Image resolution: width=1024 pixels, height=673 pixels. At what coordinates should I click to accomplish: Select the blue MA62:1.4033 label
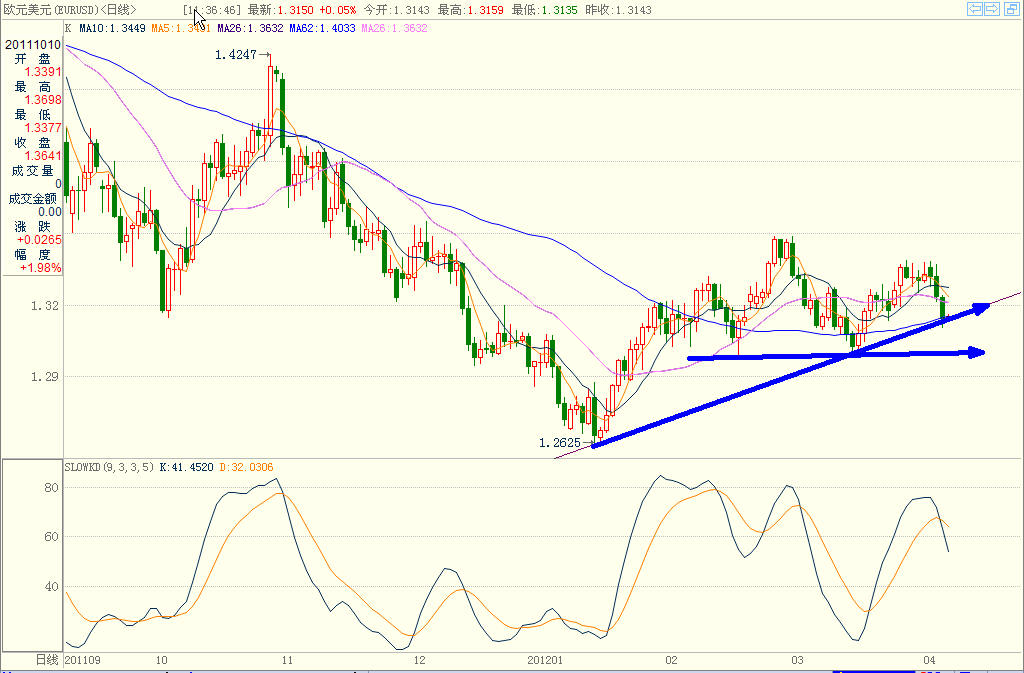322,28
